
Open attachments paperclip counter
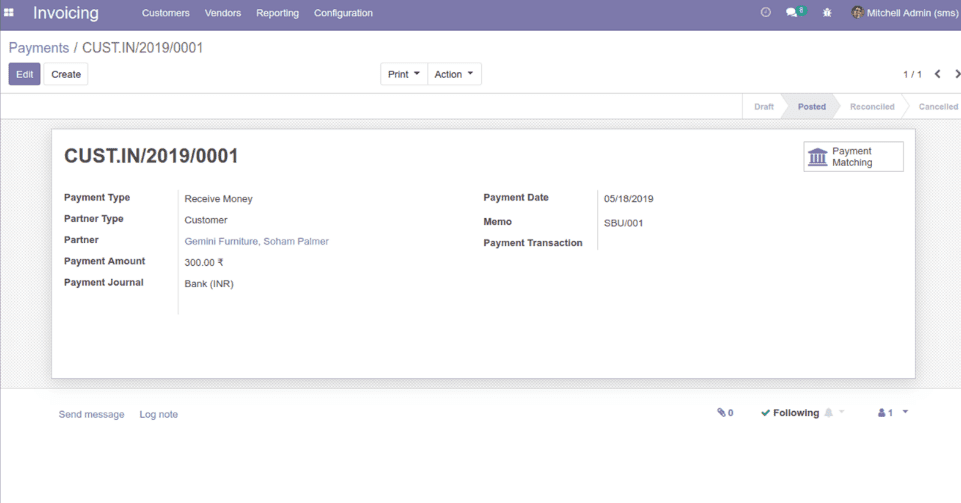pyautogui.click(x=725, y=413)
